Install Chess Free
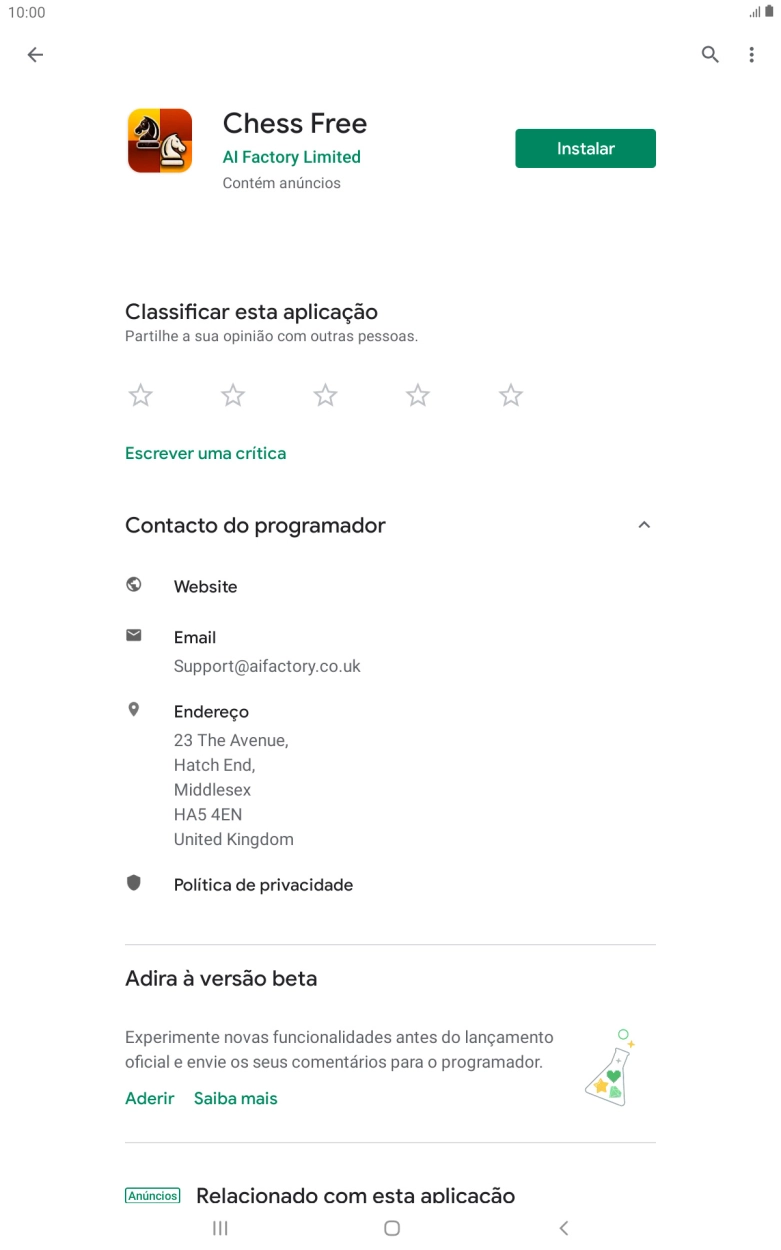Viewport: 781px width, 1250px height. [585, 147]
